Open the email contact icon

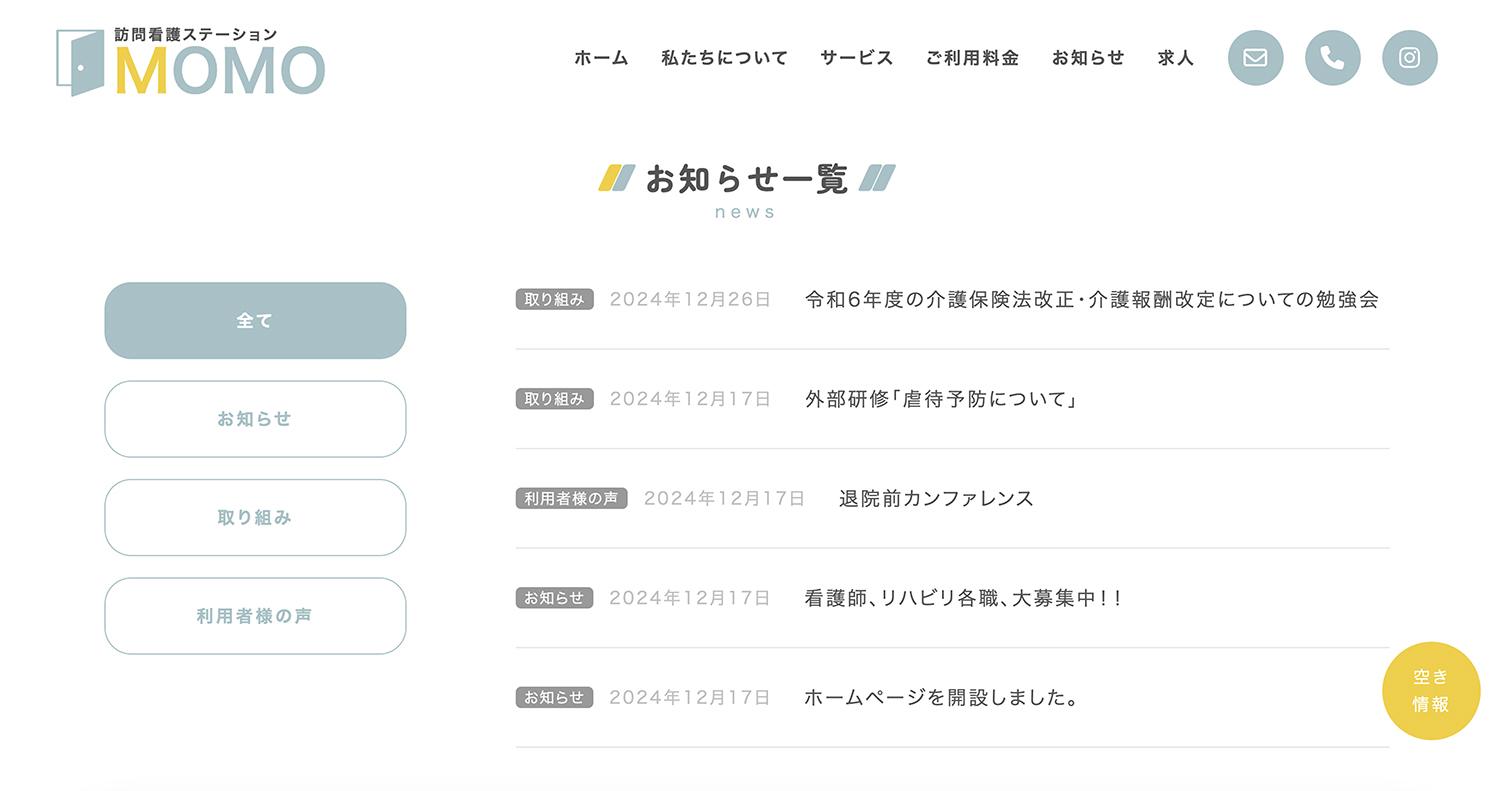1255,57
